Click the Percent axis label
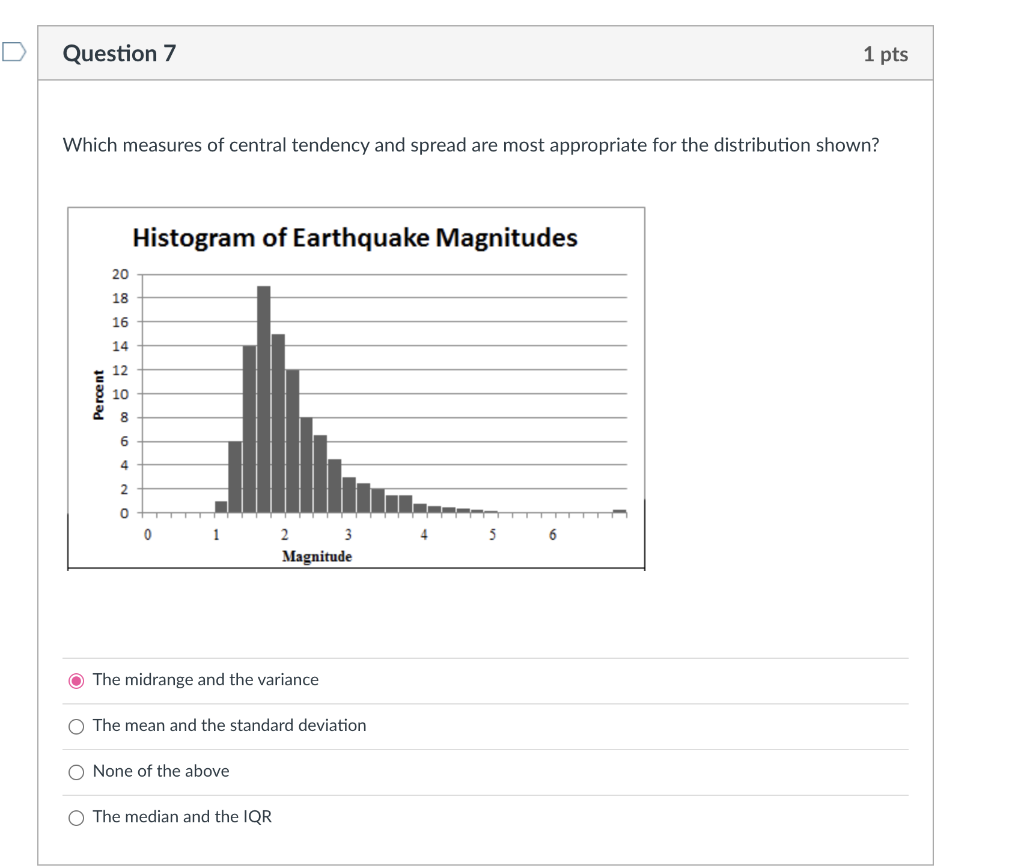 [97, 390]
